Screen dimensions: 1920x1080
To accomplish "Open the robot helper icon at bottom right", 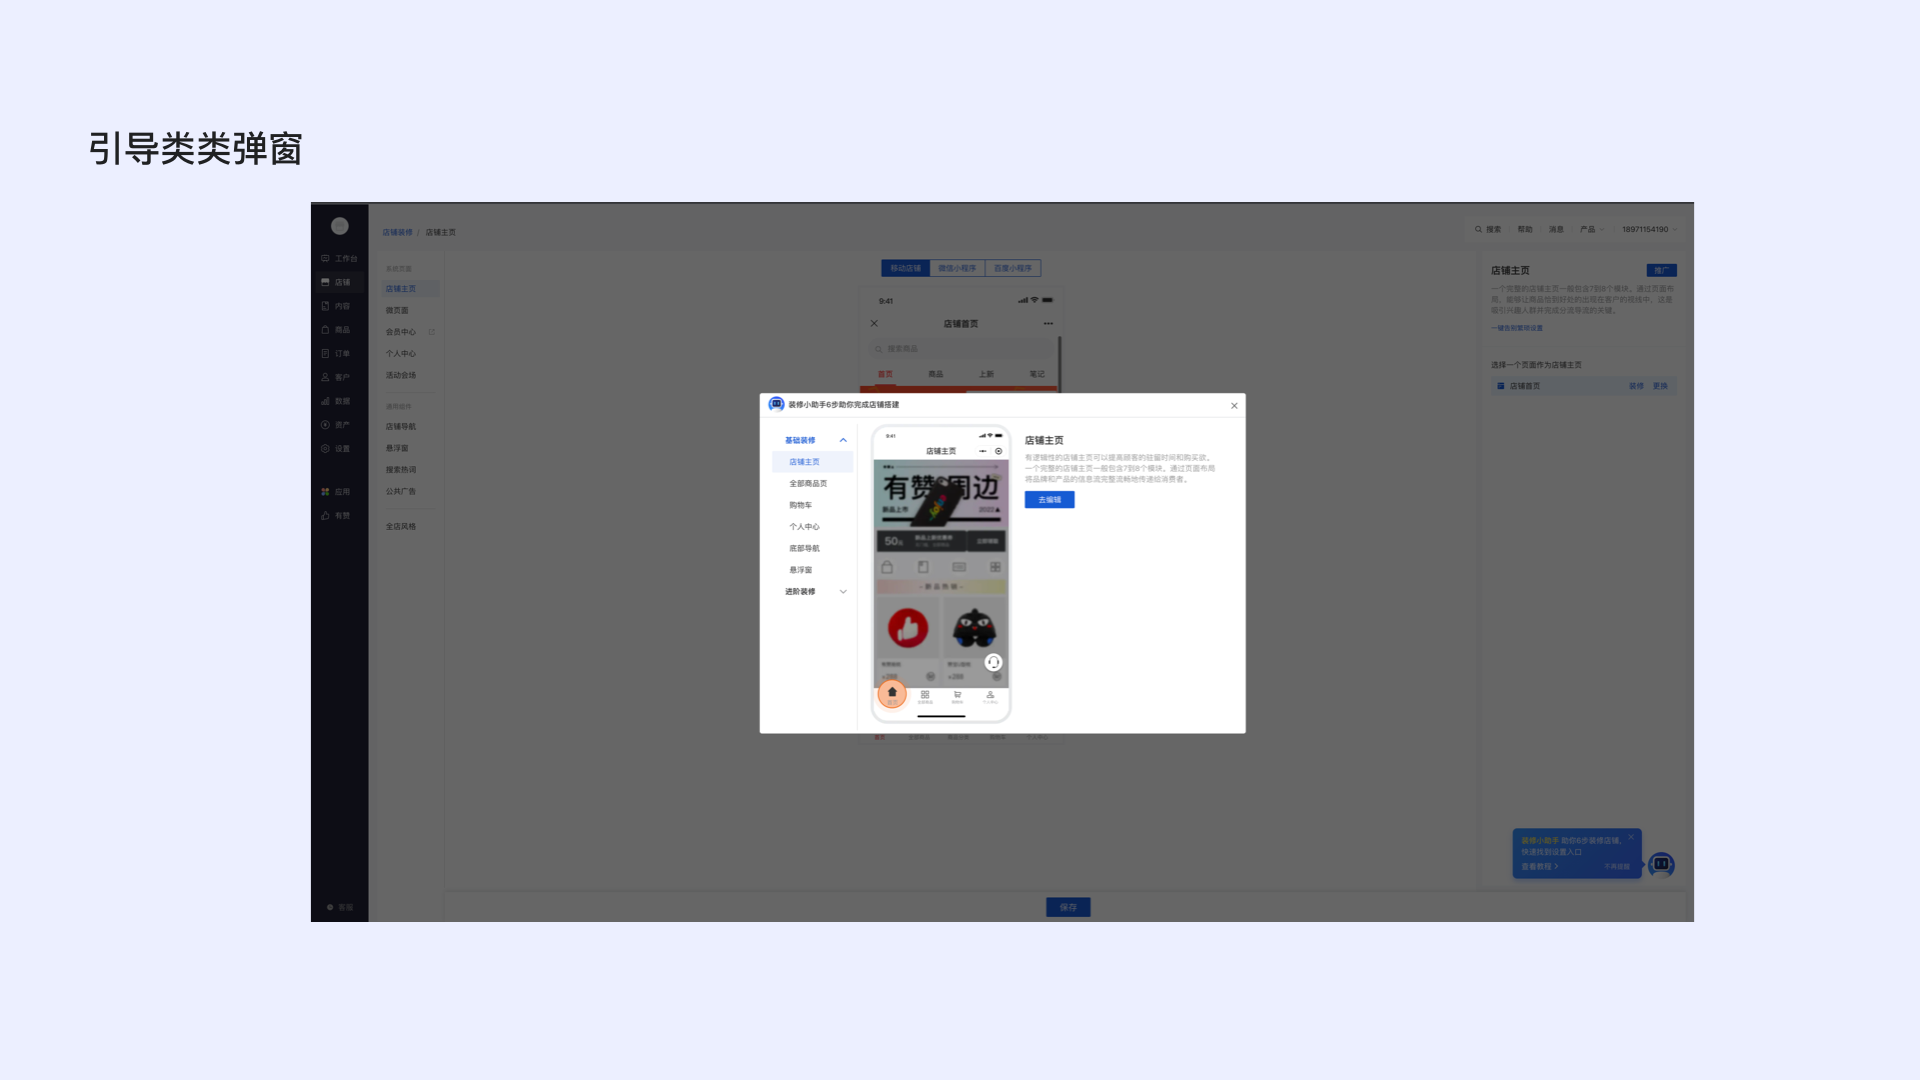I will click(x=1661, y=864).
